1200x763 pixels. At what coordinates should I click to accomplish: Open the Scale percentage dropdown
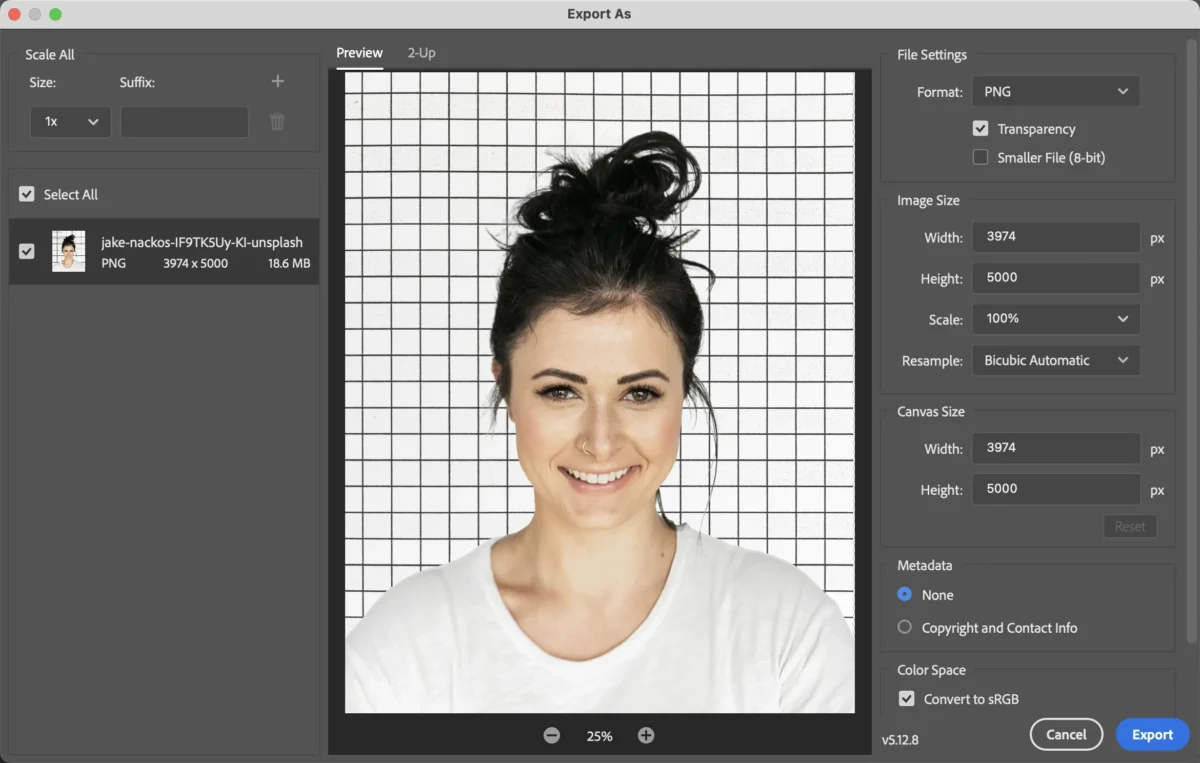(1055, 319)
